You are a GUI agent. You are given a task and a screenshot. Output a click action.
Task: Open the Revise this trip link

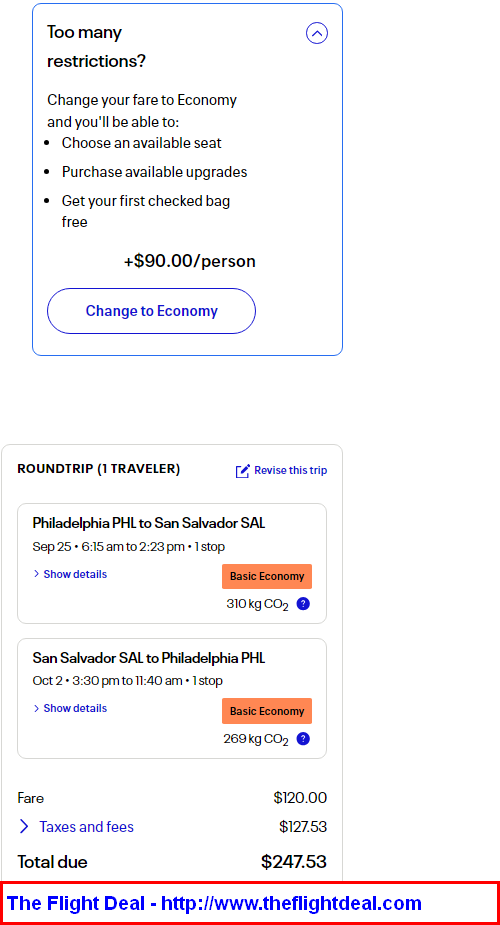[x=291, y=470]
